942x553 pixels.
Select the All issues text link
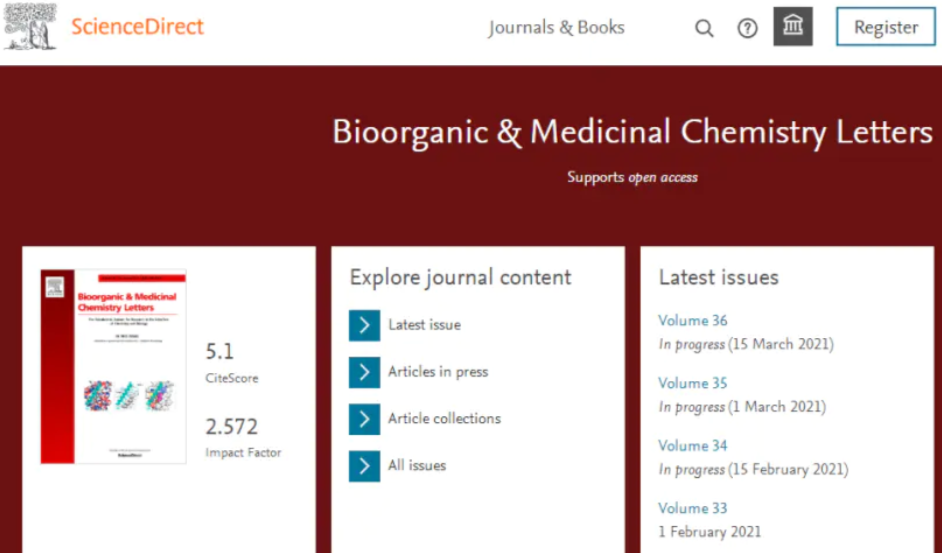point(417,465)
